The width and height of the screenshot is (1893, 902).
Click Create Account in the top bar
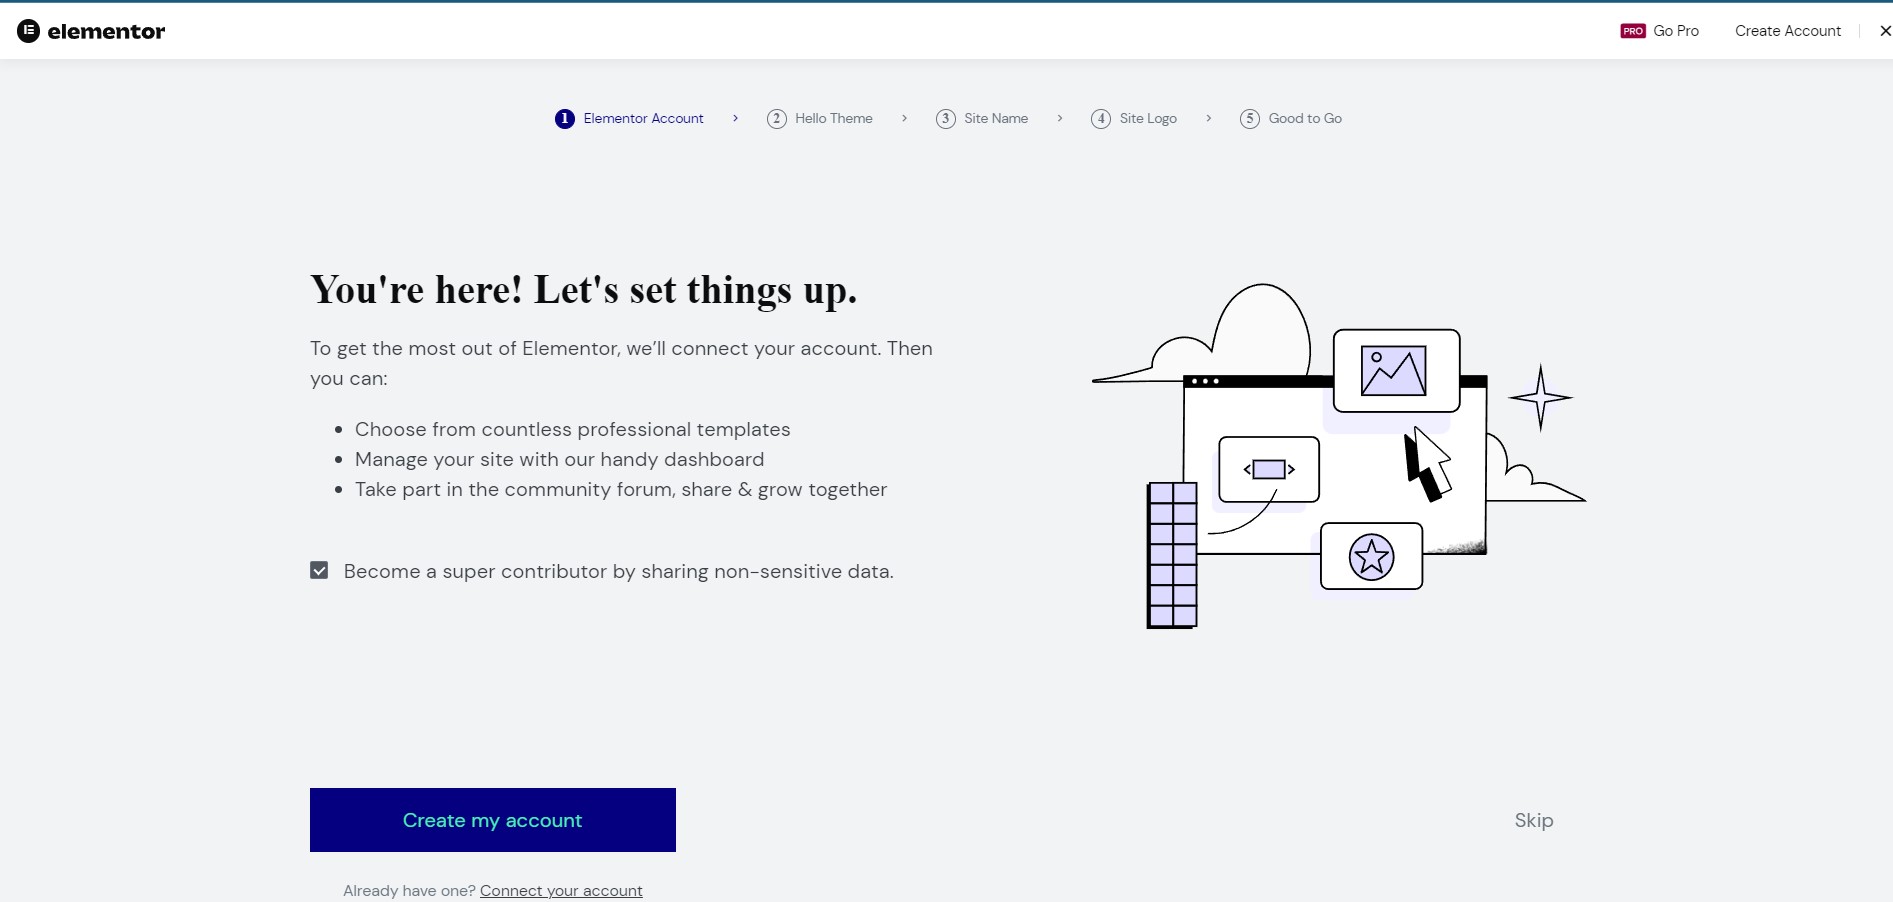pyautogui.click(x=1787, y=31)
